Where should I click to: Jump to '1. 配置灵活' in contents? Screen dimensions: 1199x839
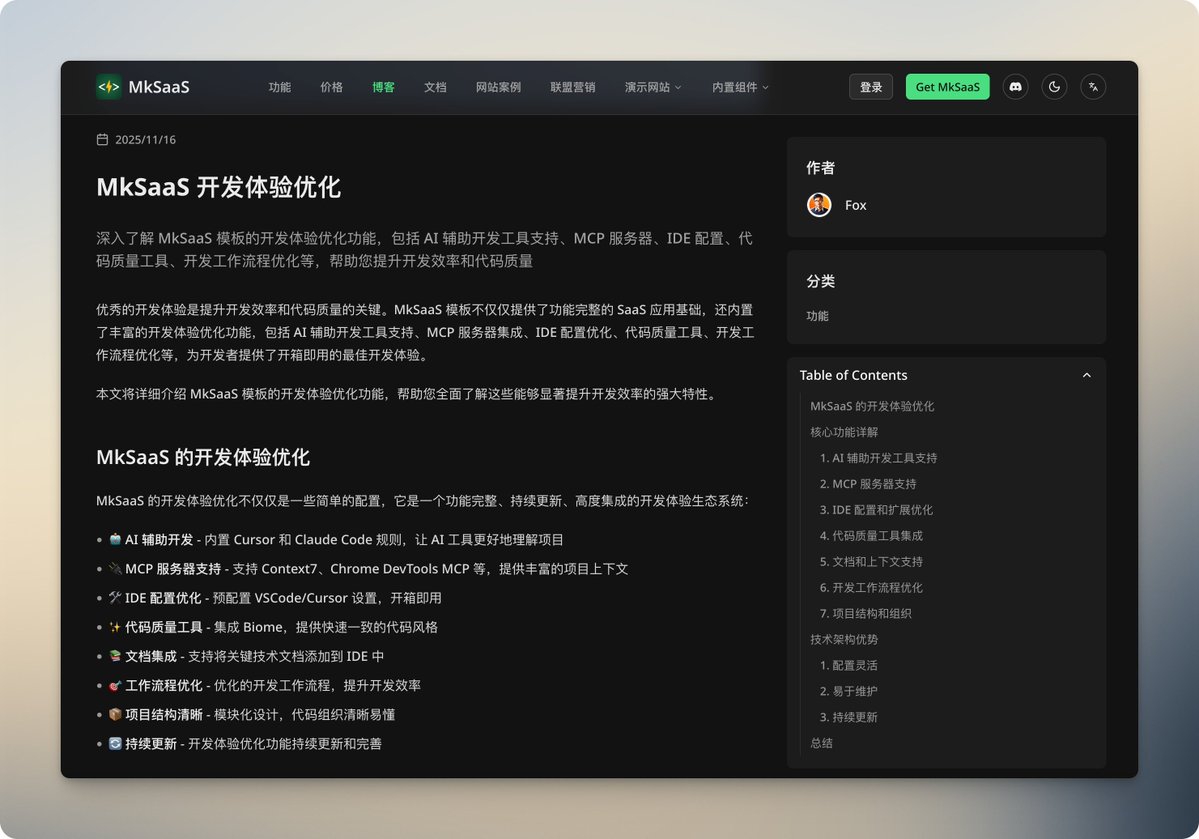849,665
